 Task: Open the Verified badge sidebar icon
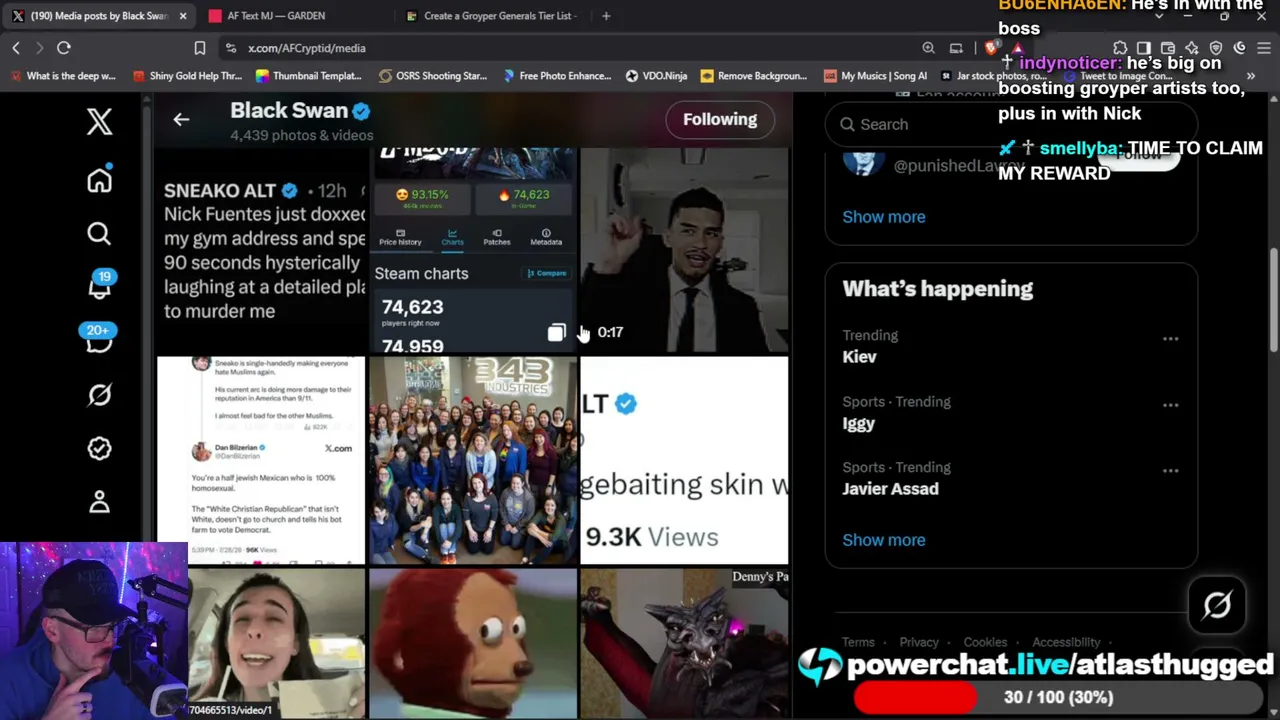tap(99, 448)
